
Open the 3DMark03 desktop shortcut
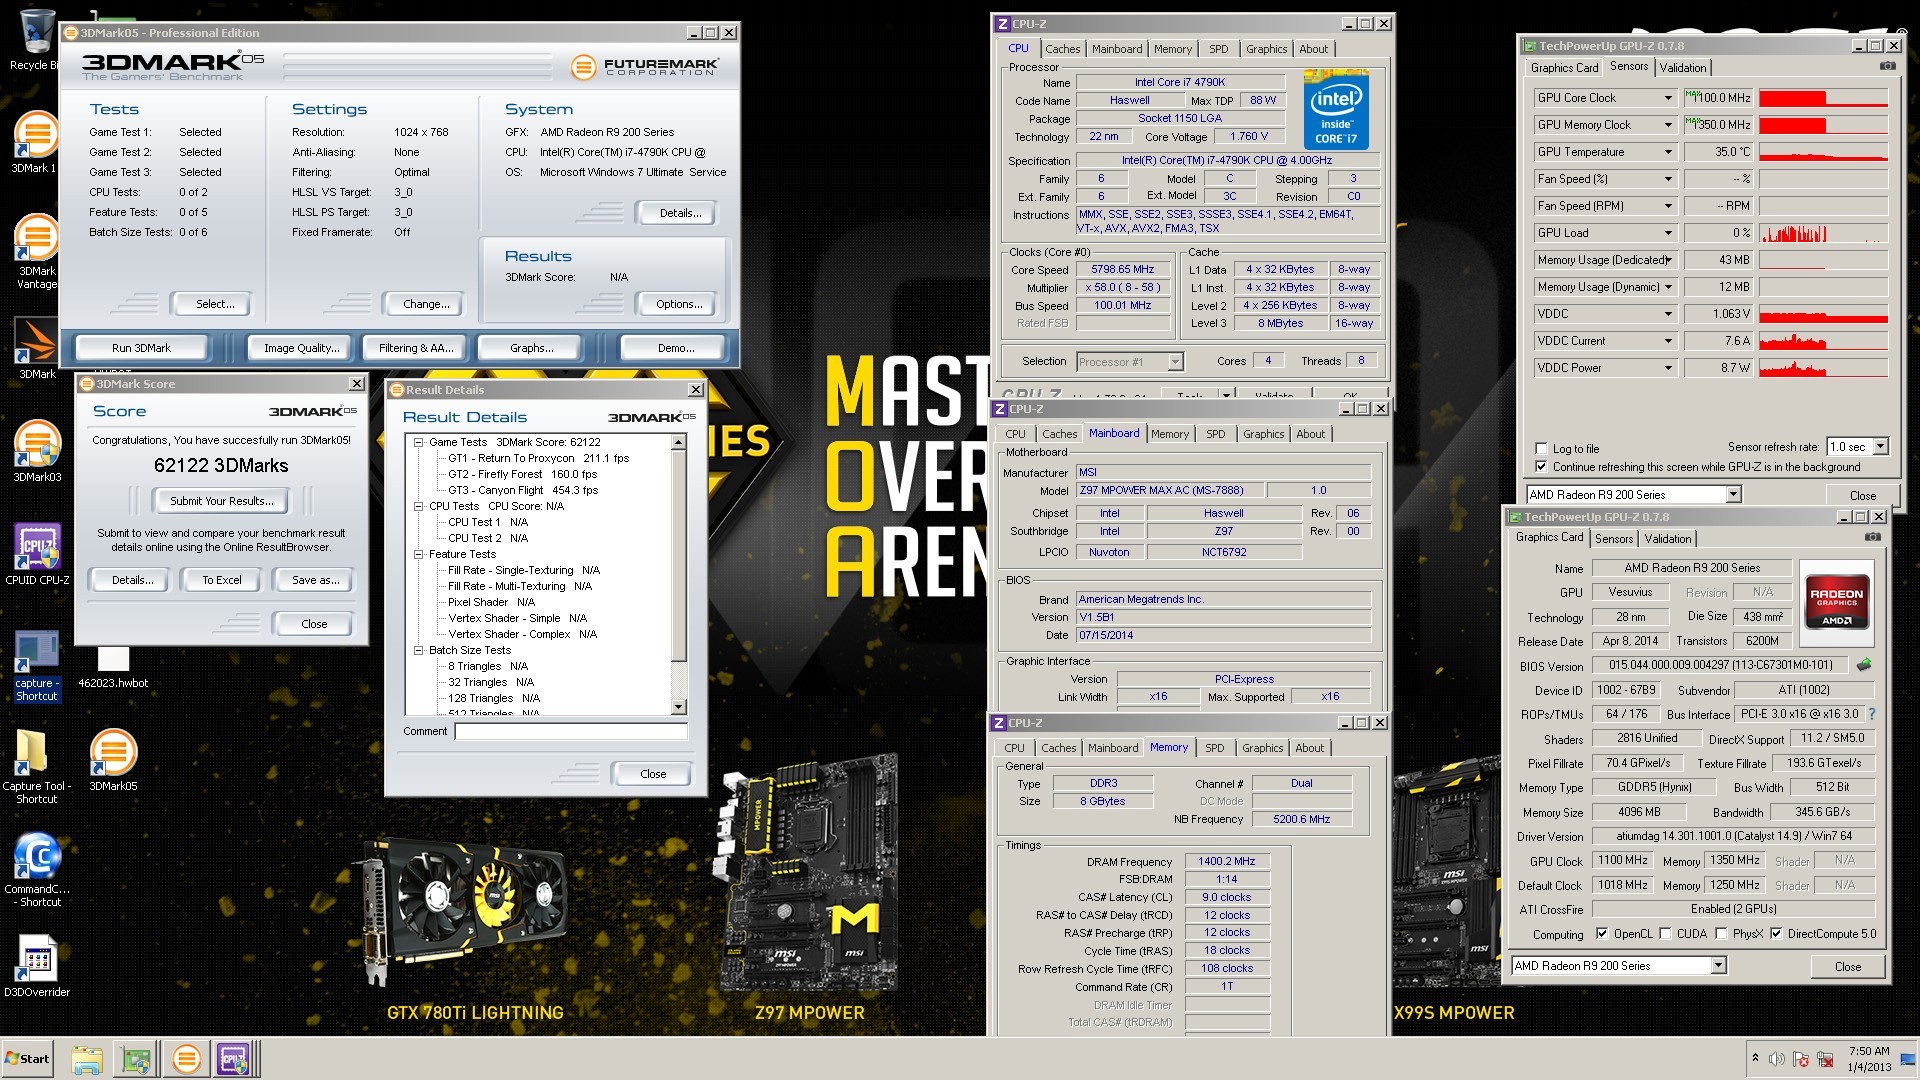[x=37, y=451]
